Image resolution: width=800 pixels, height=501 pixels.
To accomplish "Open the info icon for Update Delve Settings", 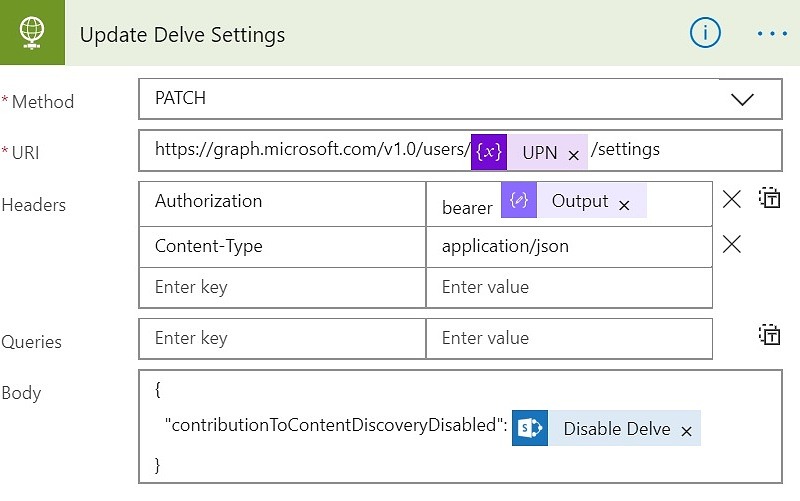I will (705, 33).
